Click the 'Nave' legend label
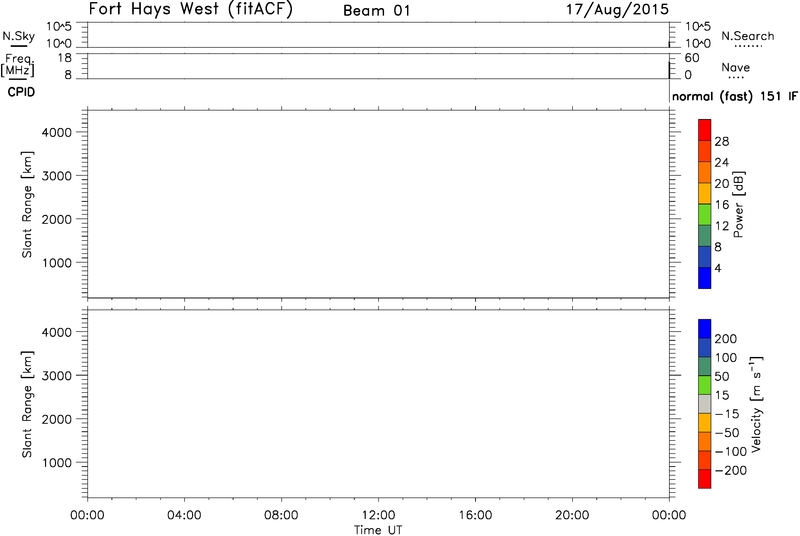This screenshot has width=800, height=536. tap(735, 67)
